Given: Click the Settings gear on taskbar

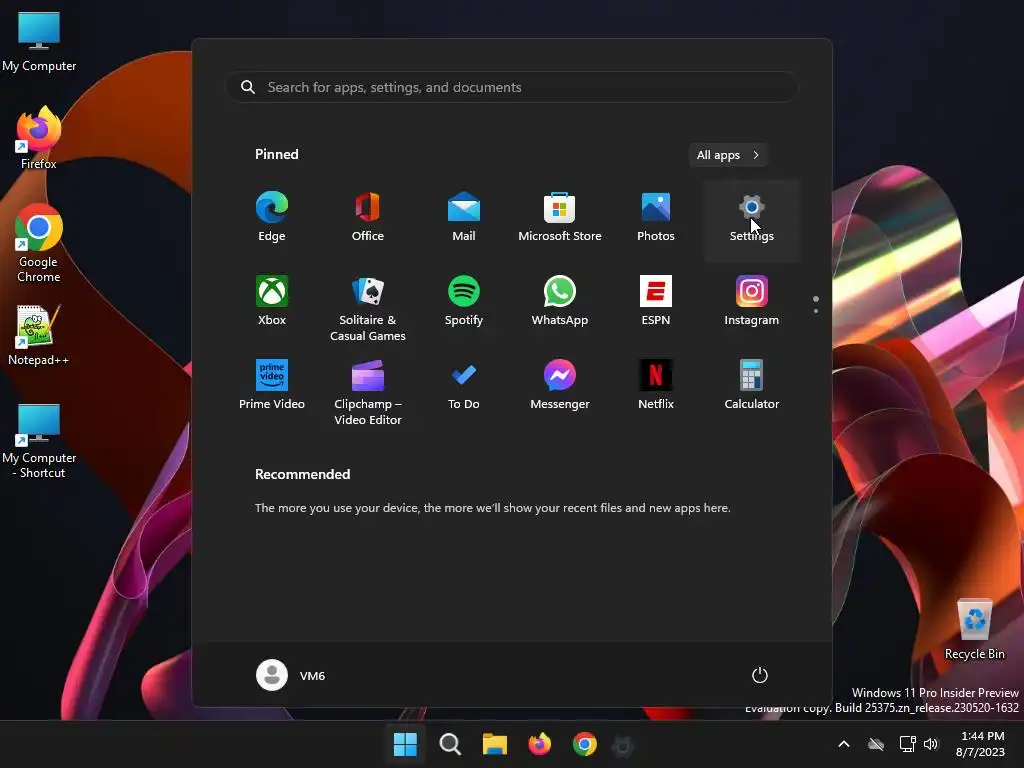Looking at the screenshot, I should [623, 744].
